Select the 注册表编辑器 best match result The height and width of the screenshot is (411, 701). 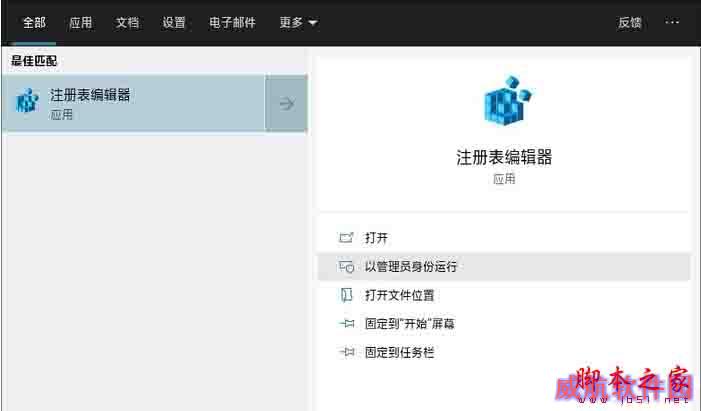pyautogui.click(x=133, y=104)
